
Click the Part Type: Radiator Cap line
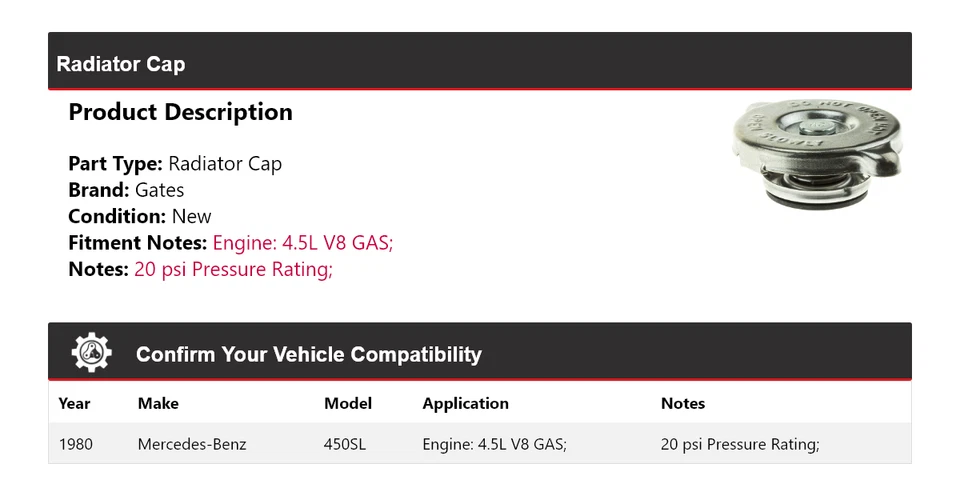coord(175,164)
